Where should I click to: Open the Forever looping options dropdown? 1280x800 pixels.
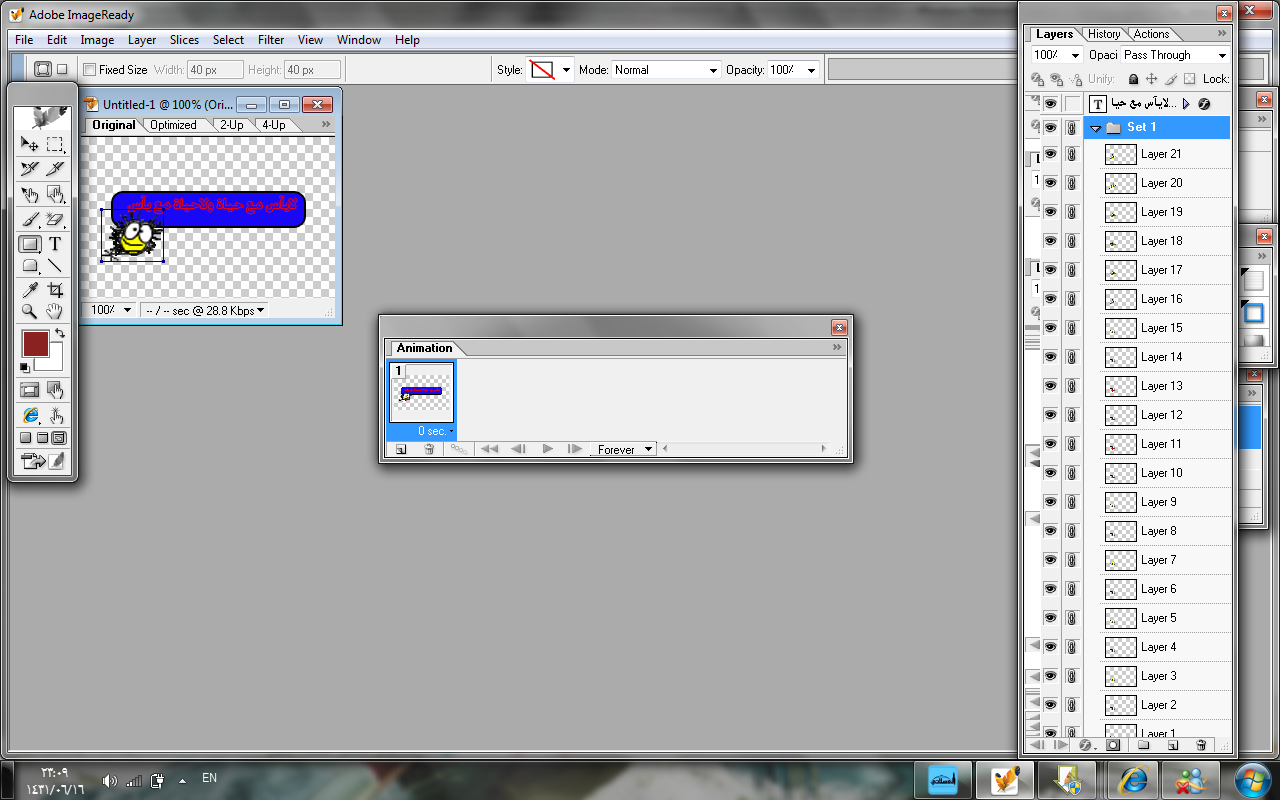(625, 449)
